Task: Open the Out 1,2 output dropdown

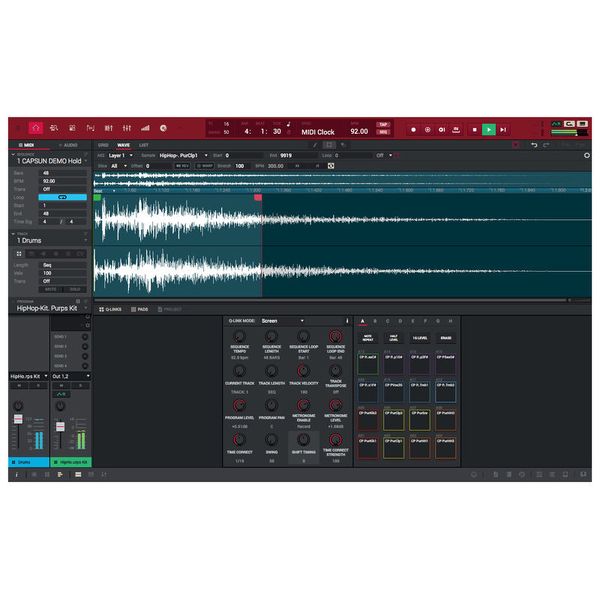Action: click(x=71, y=376)
